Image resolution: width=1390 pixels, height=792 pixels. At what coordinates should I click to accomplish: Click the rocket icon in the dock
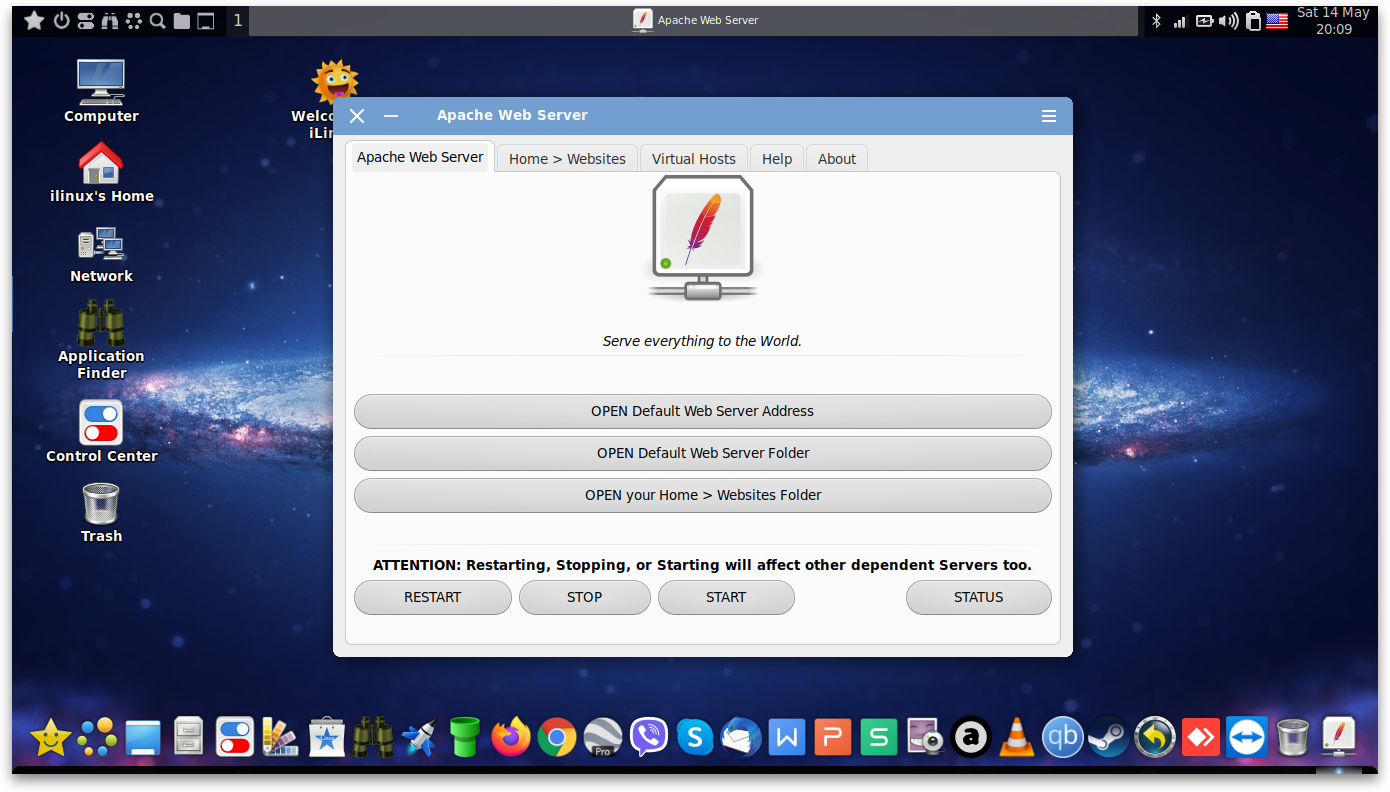(x=419, y=738)
